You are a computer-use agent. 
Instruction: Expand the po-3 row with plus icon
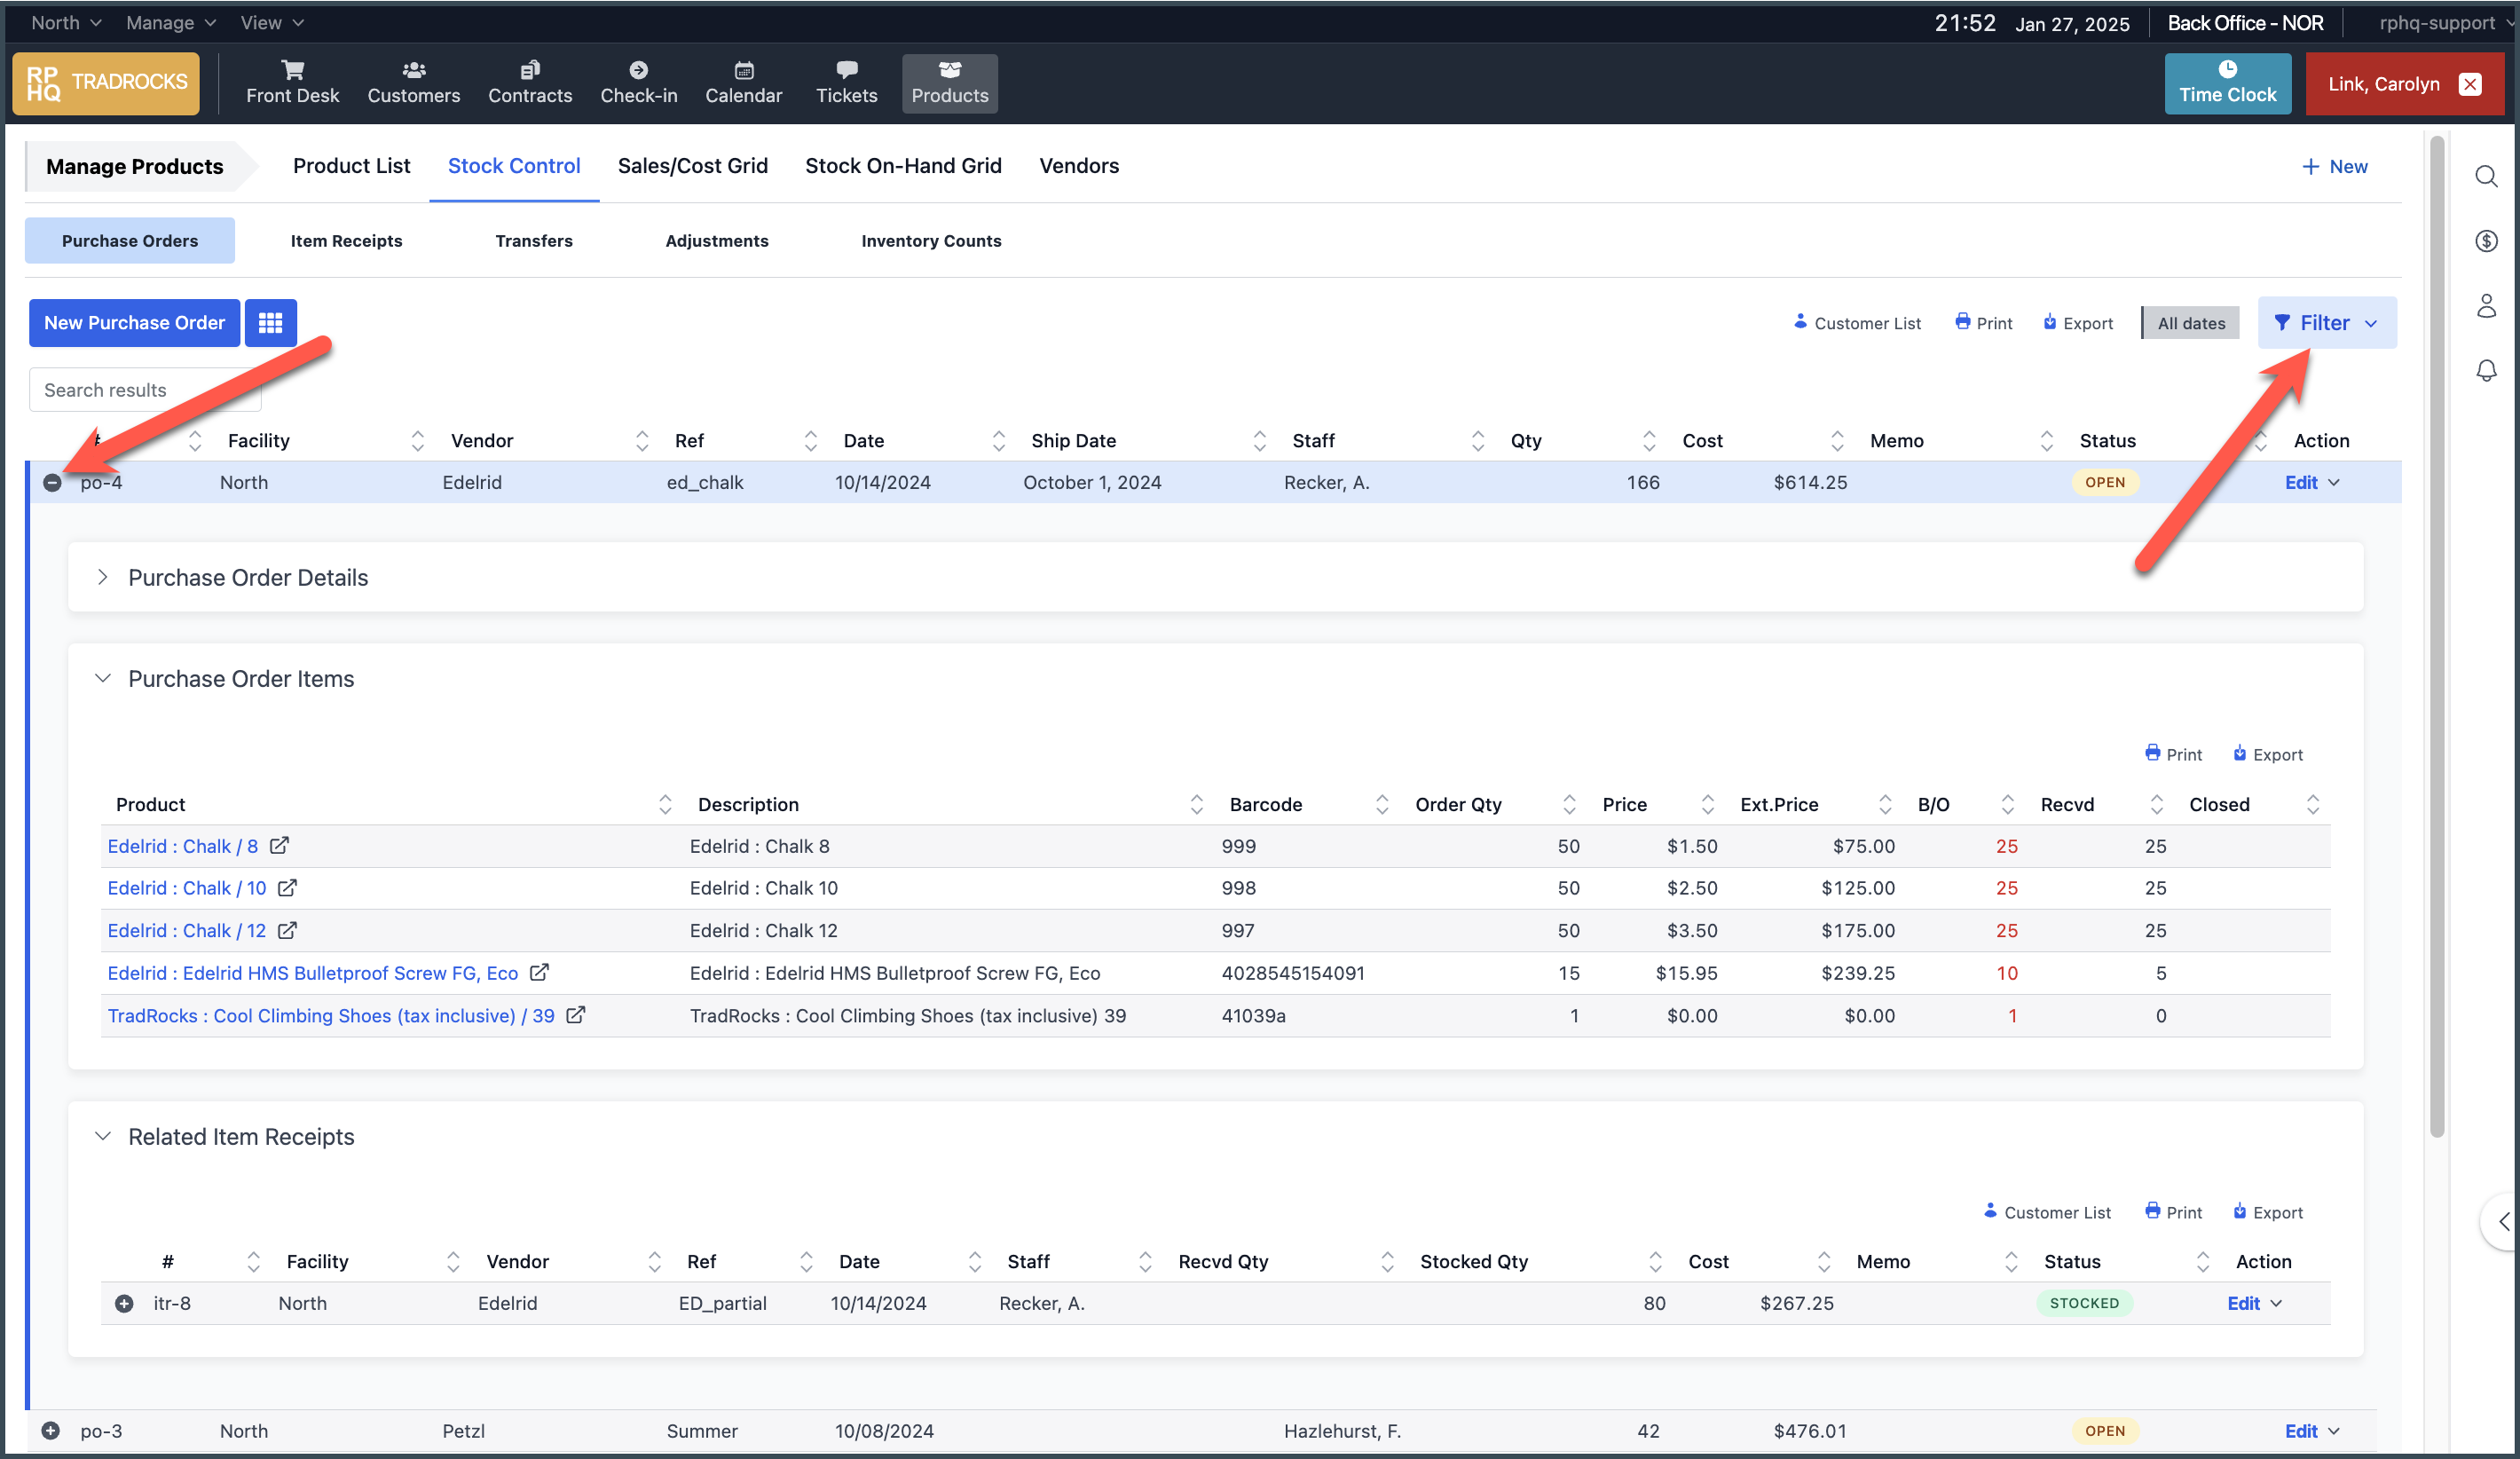tap(51, 1431)
